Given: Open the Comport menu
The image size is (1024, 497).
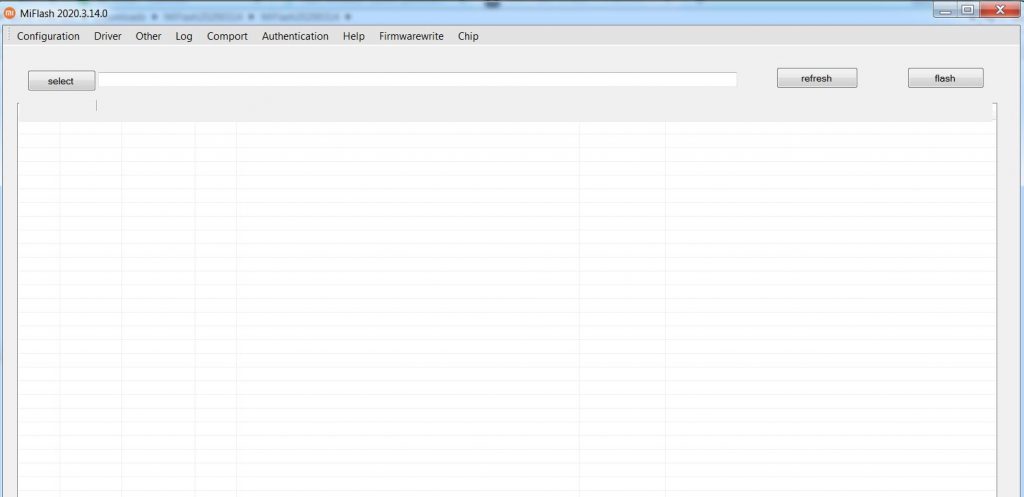Looking at the screenshot, I should [x=227, y=37].
